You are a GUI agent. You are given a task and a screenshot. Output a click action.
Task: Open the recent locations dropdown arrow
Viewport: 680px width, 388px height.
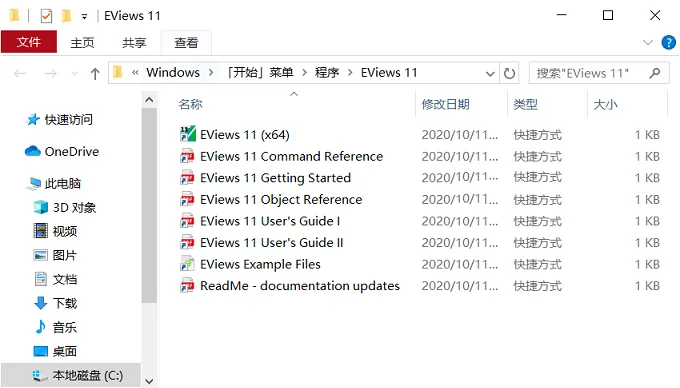tap(75, 73)
